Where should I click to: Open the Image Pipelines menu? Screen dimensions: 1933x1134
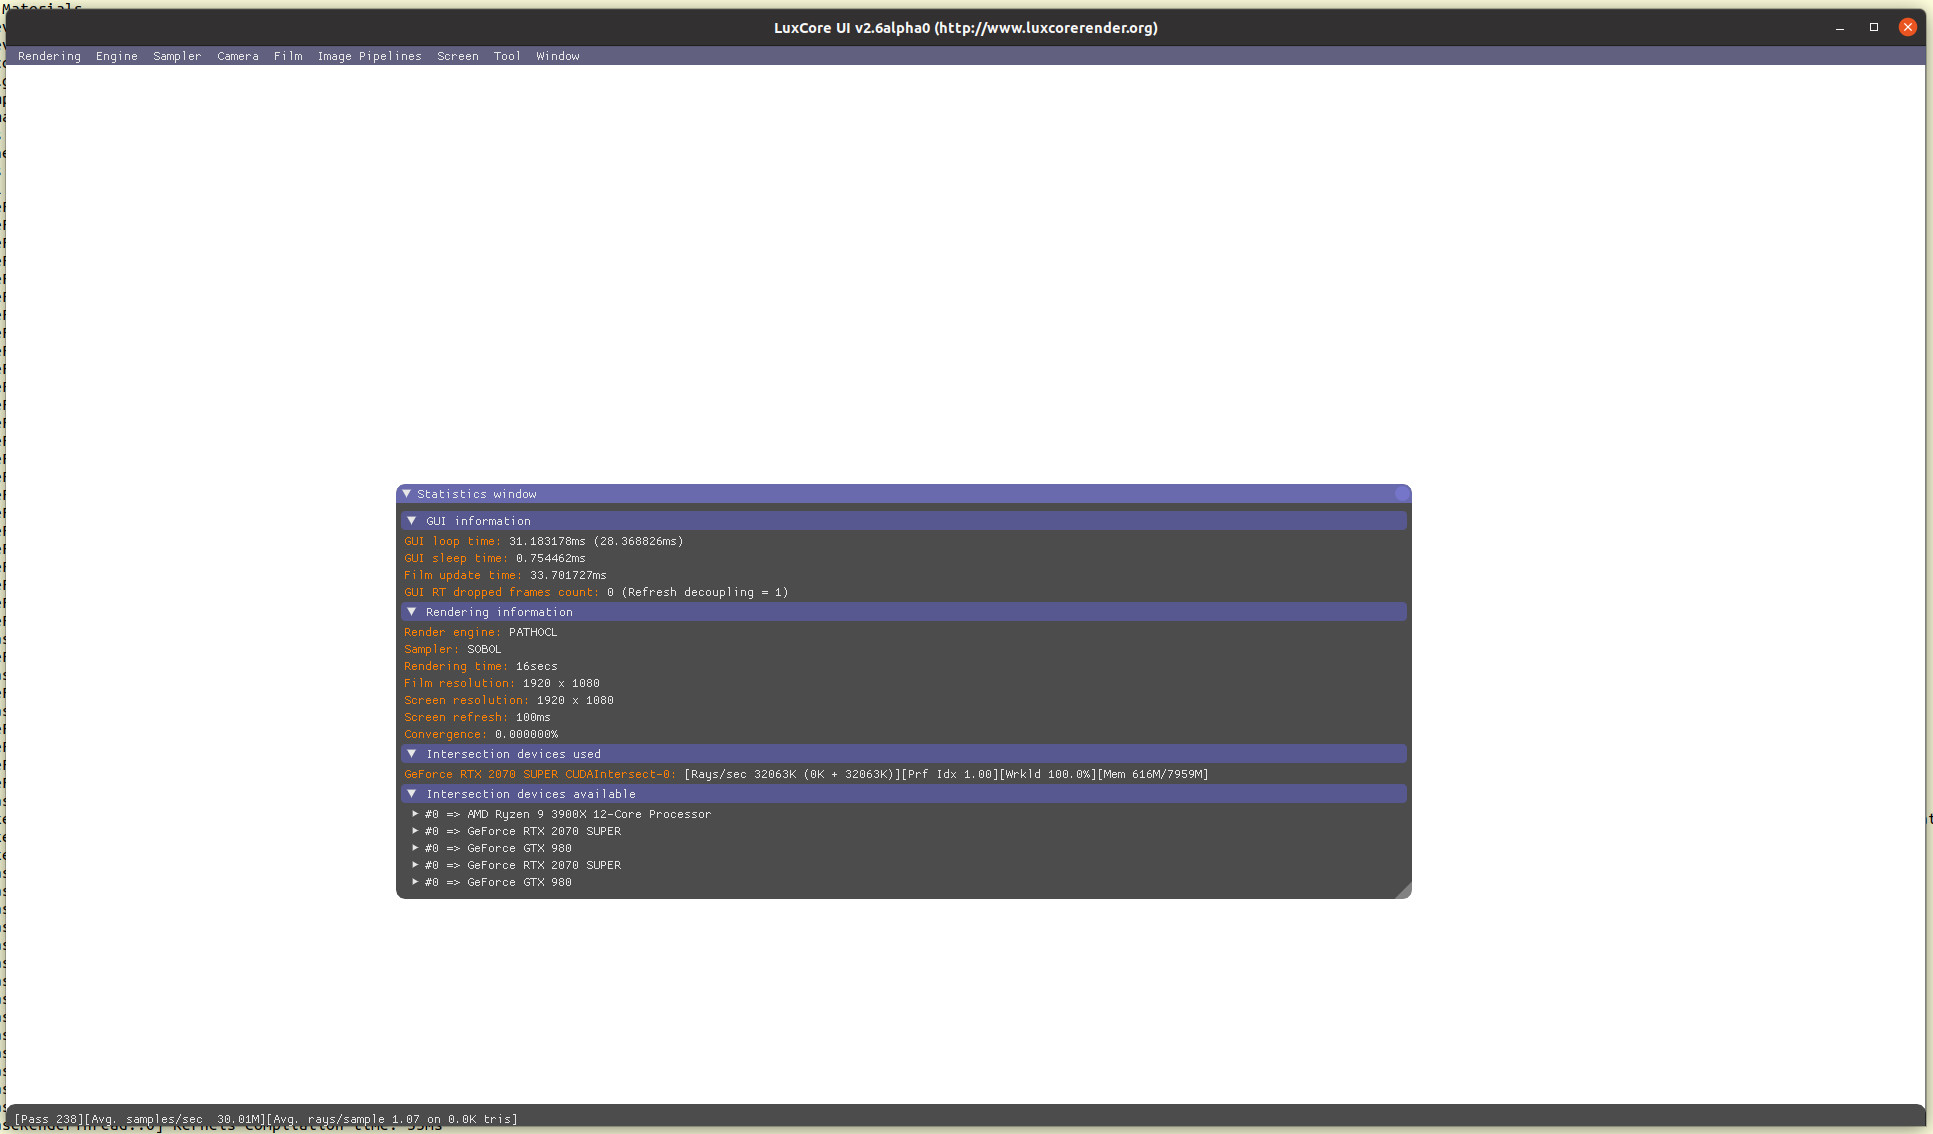tap(369, 56)
